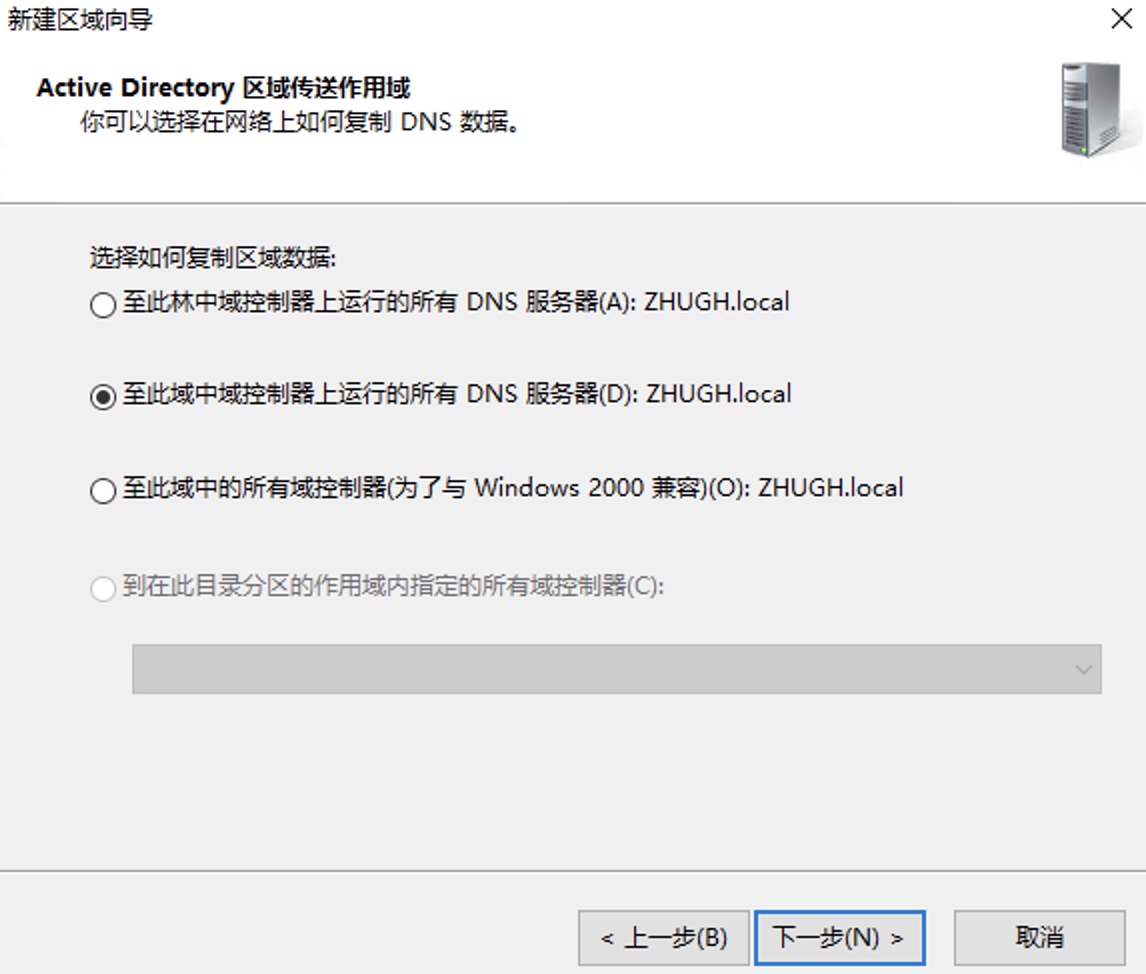The image size is (1146, 974).
Task: Click the heading Active Directory 区域传送作用域
Action: (x=224, y=88)
